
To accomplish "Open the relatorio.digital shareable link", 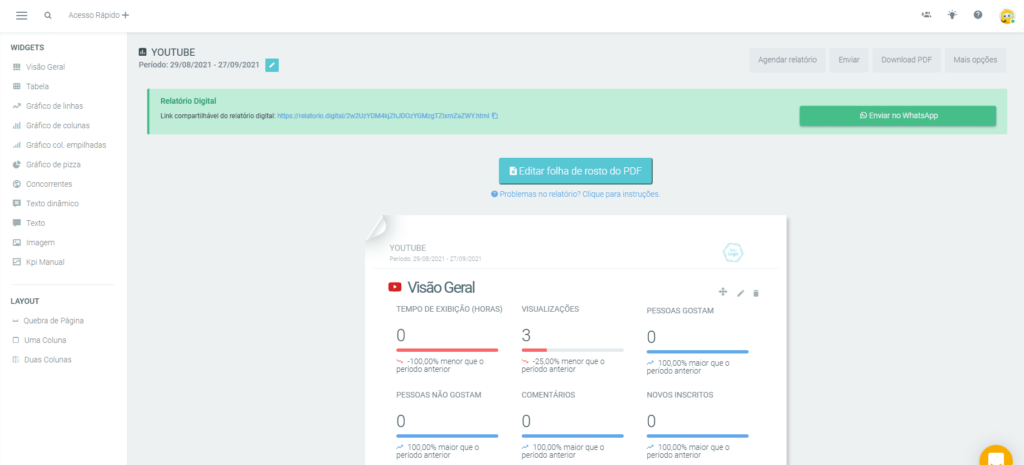I will click(x=383, y=116).
